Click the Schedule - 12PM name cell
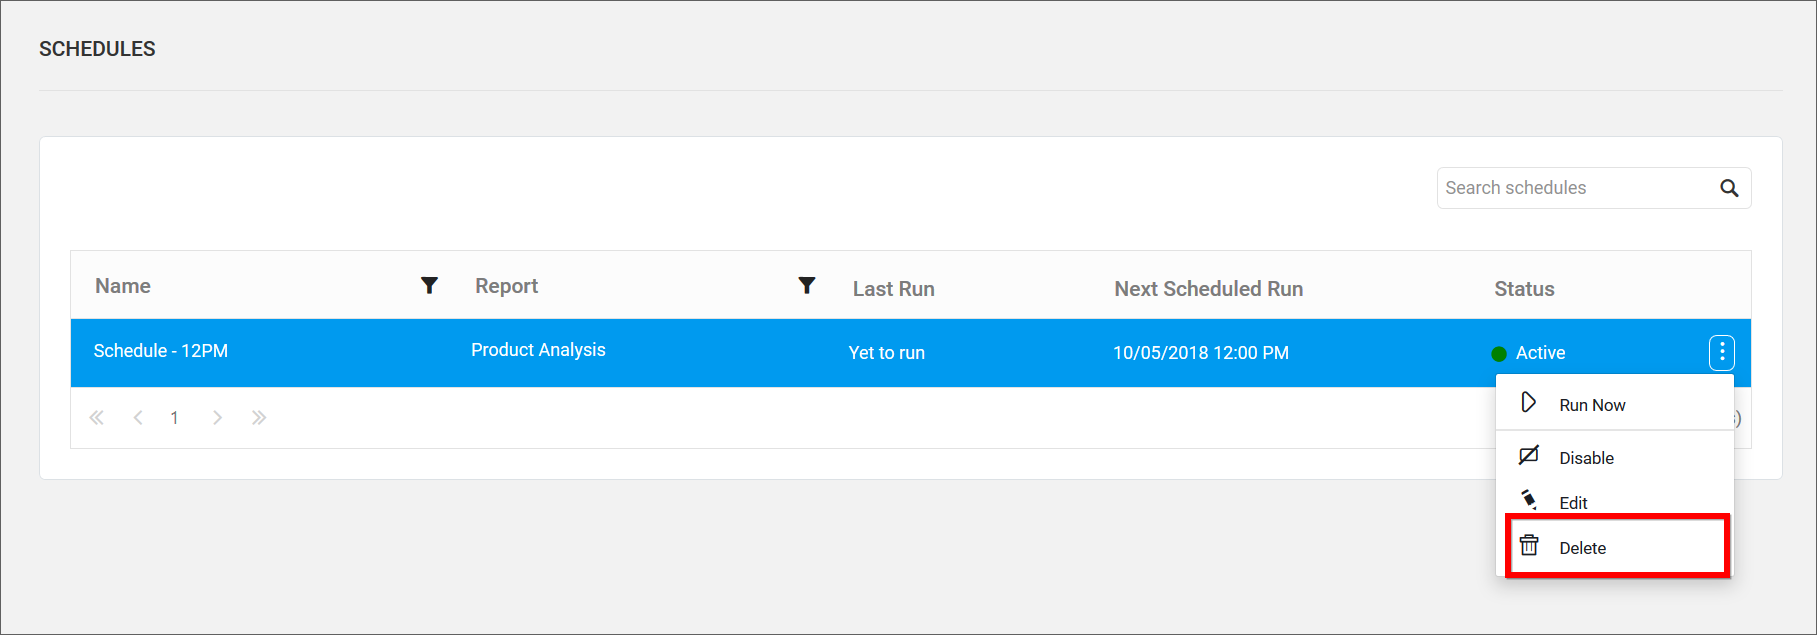The height and width of the screenshot is (635, 1817). (x=161, y=351)
